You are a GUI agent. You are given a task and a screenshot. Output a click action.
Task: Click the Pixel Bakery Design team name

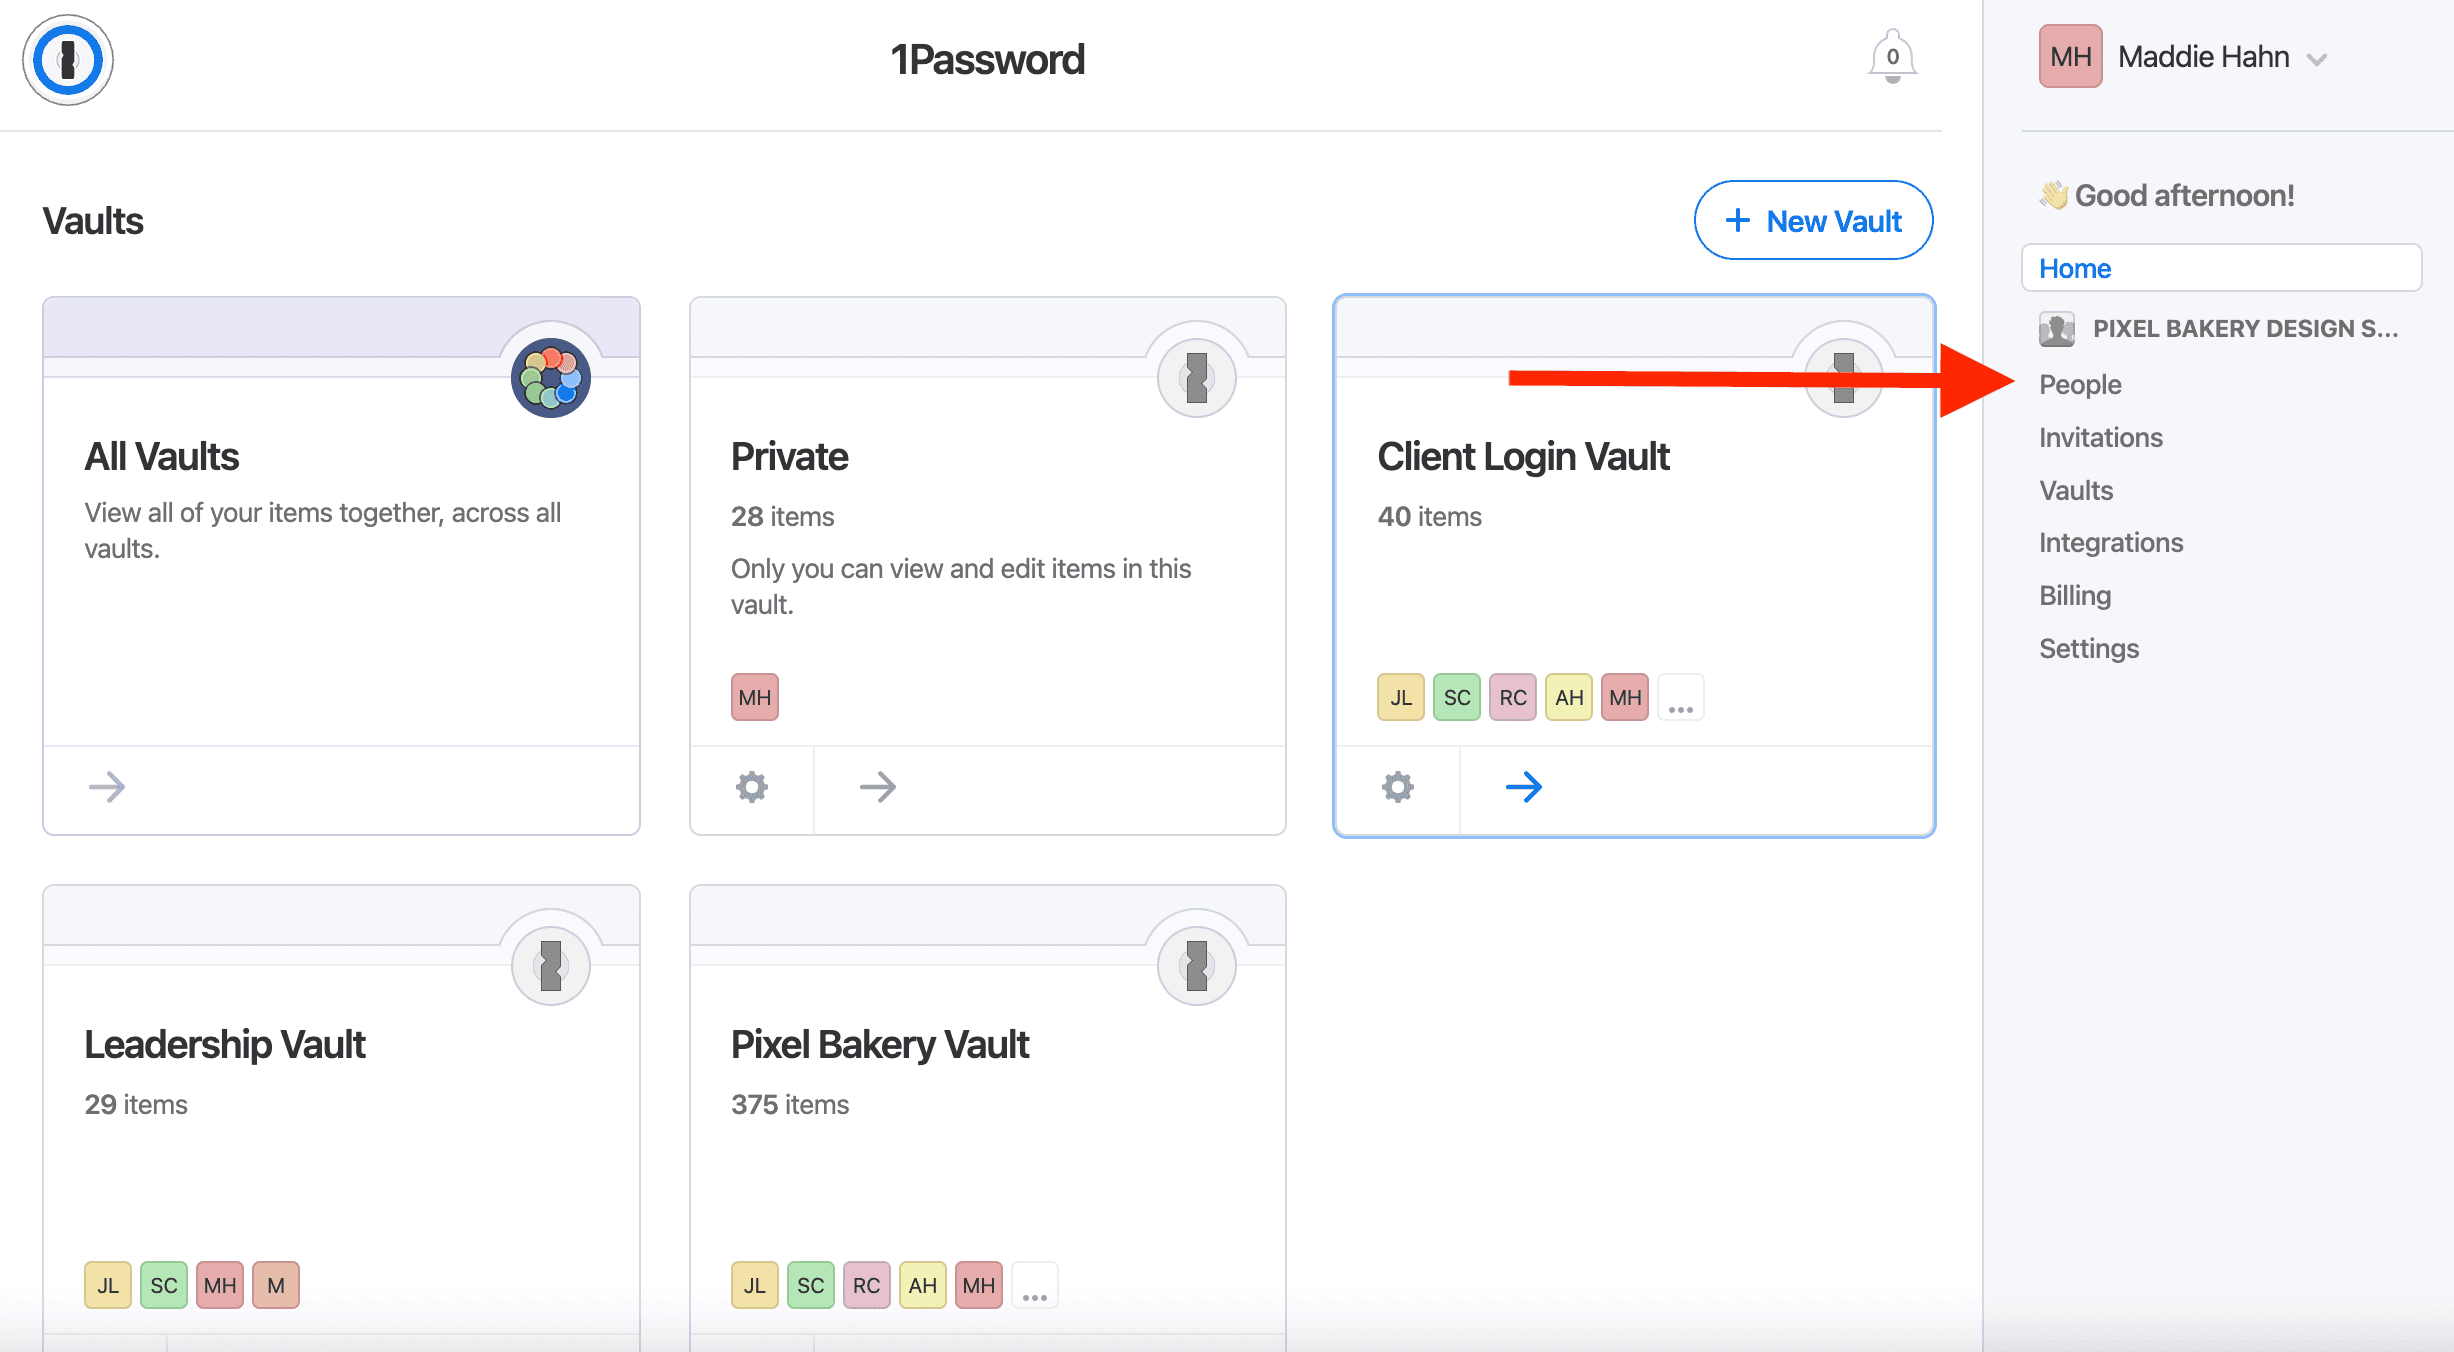(2245, 329)
